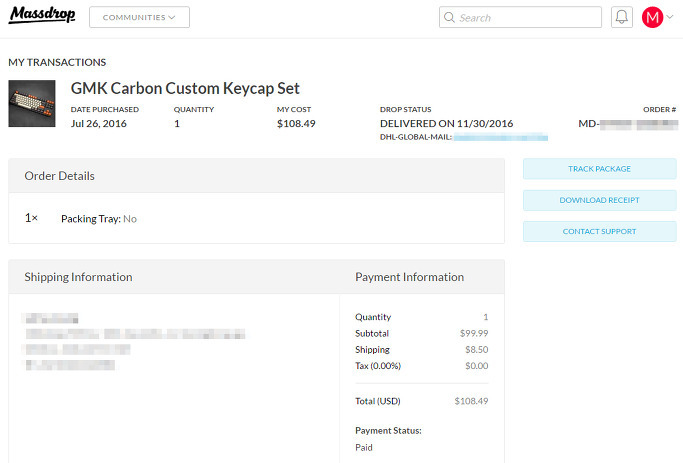683x463 pixels.
Task: Select the Shipping Information header
Action: tap(78, 277)
